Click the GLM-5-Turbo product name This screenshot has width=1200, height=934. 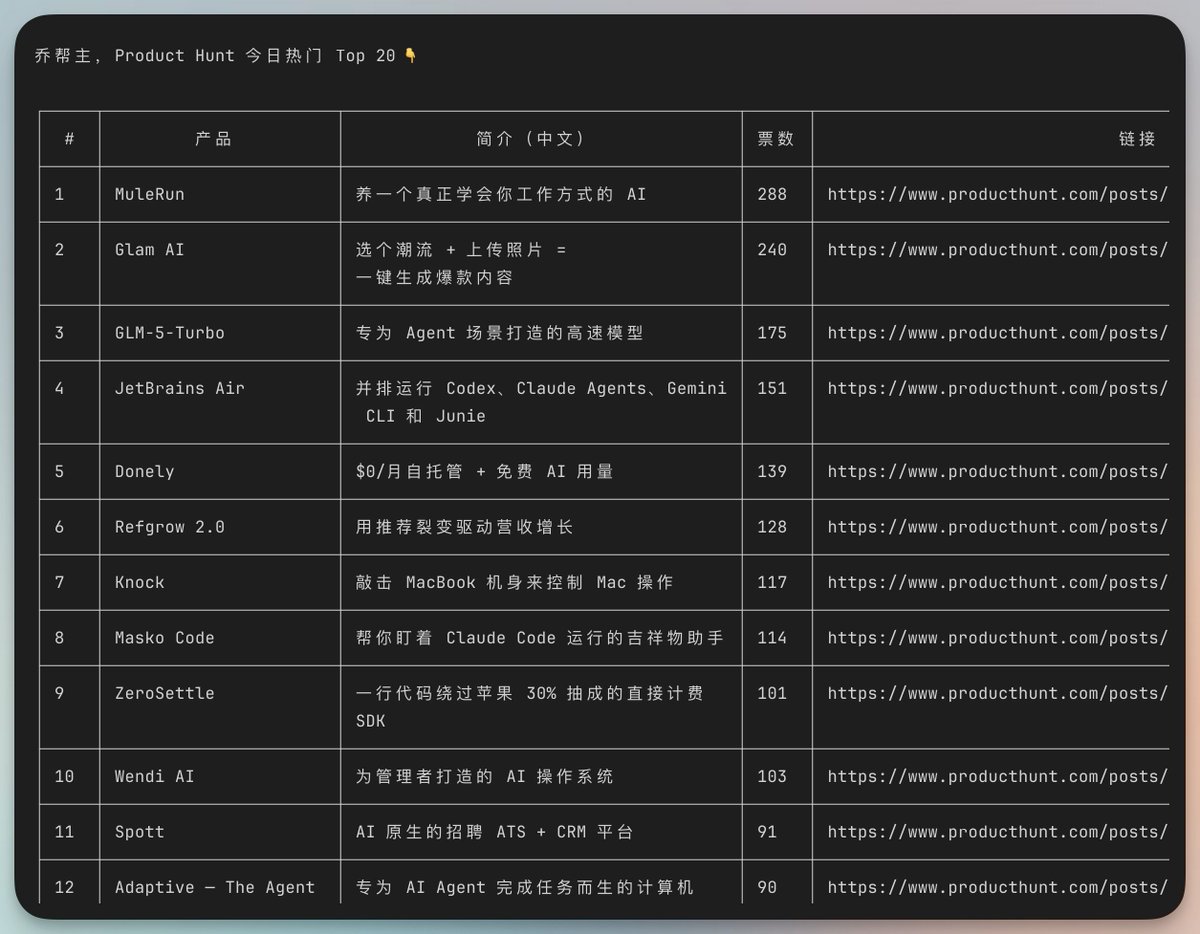coord(170,333)
